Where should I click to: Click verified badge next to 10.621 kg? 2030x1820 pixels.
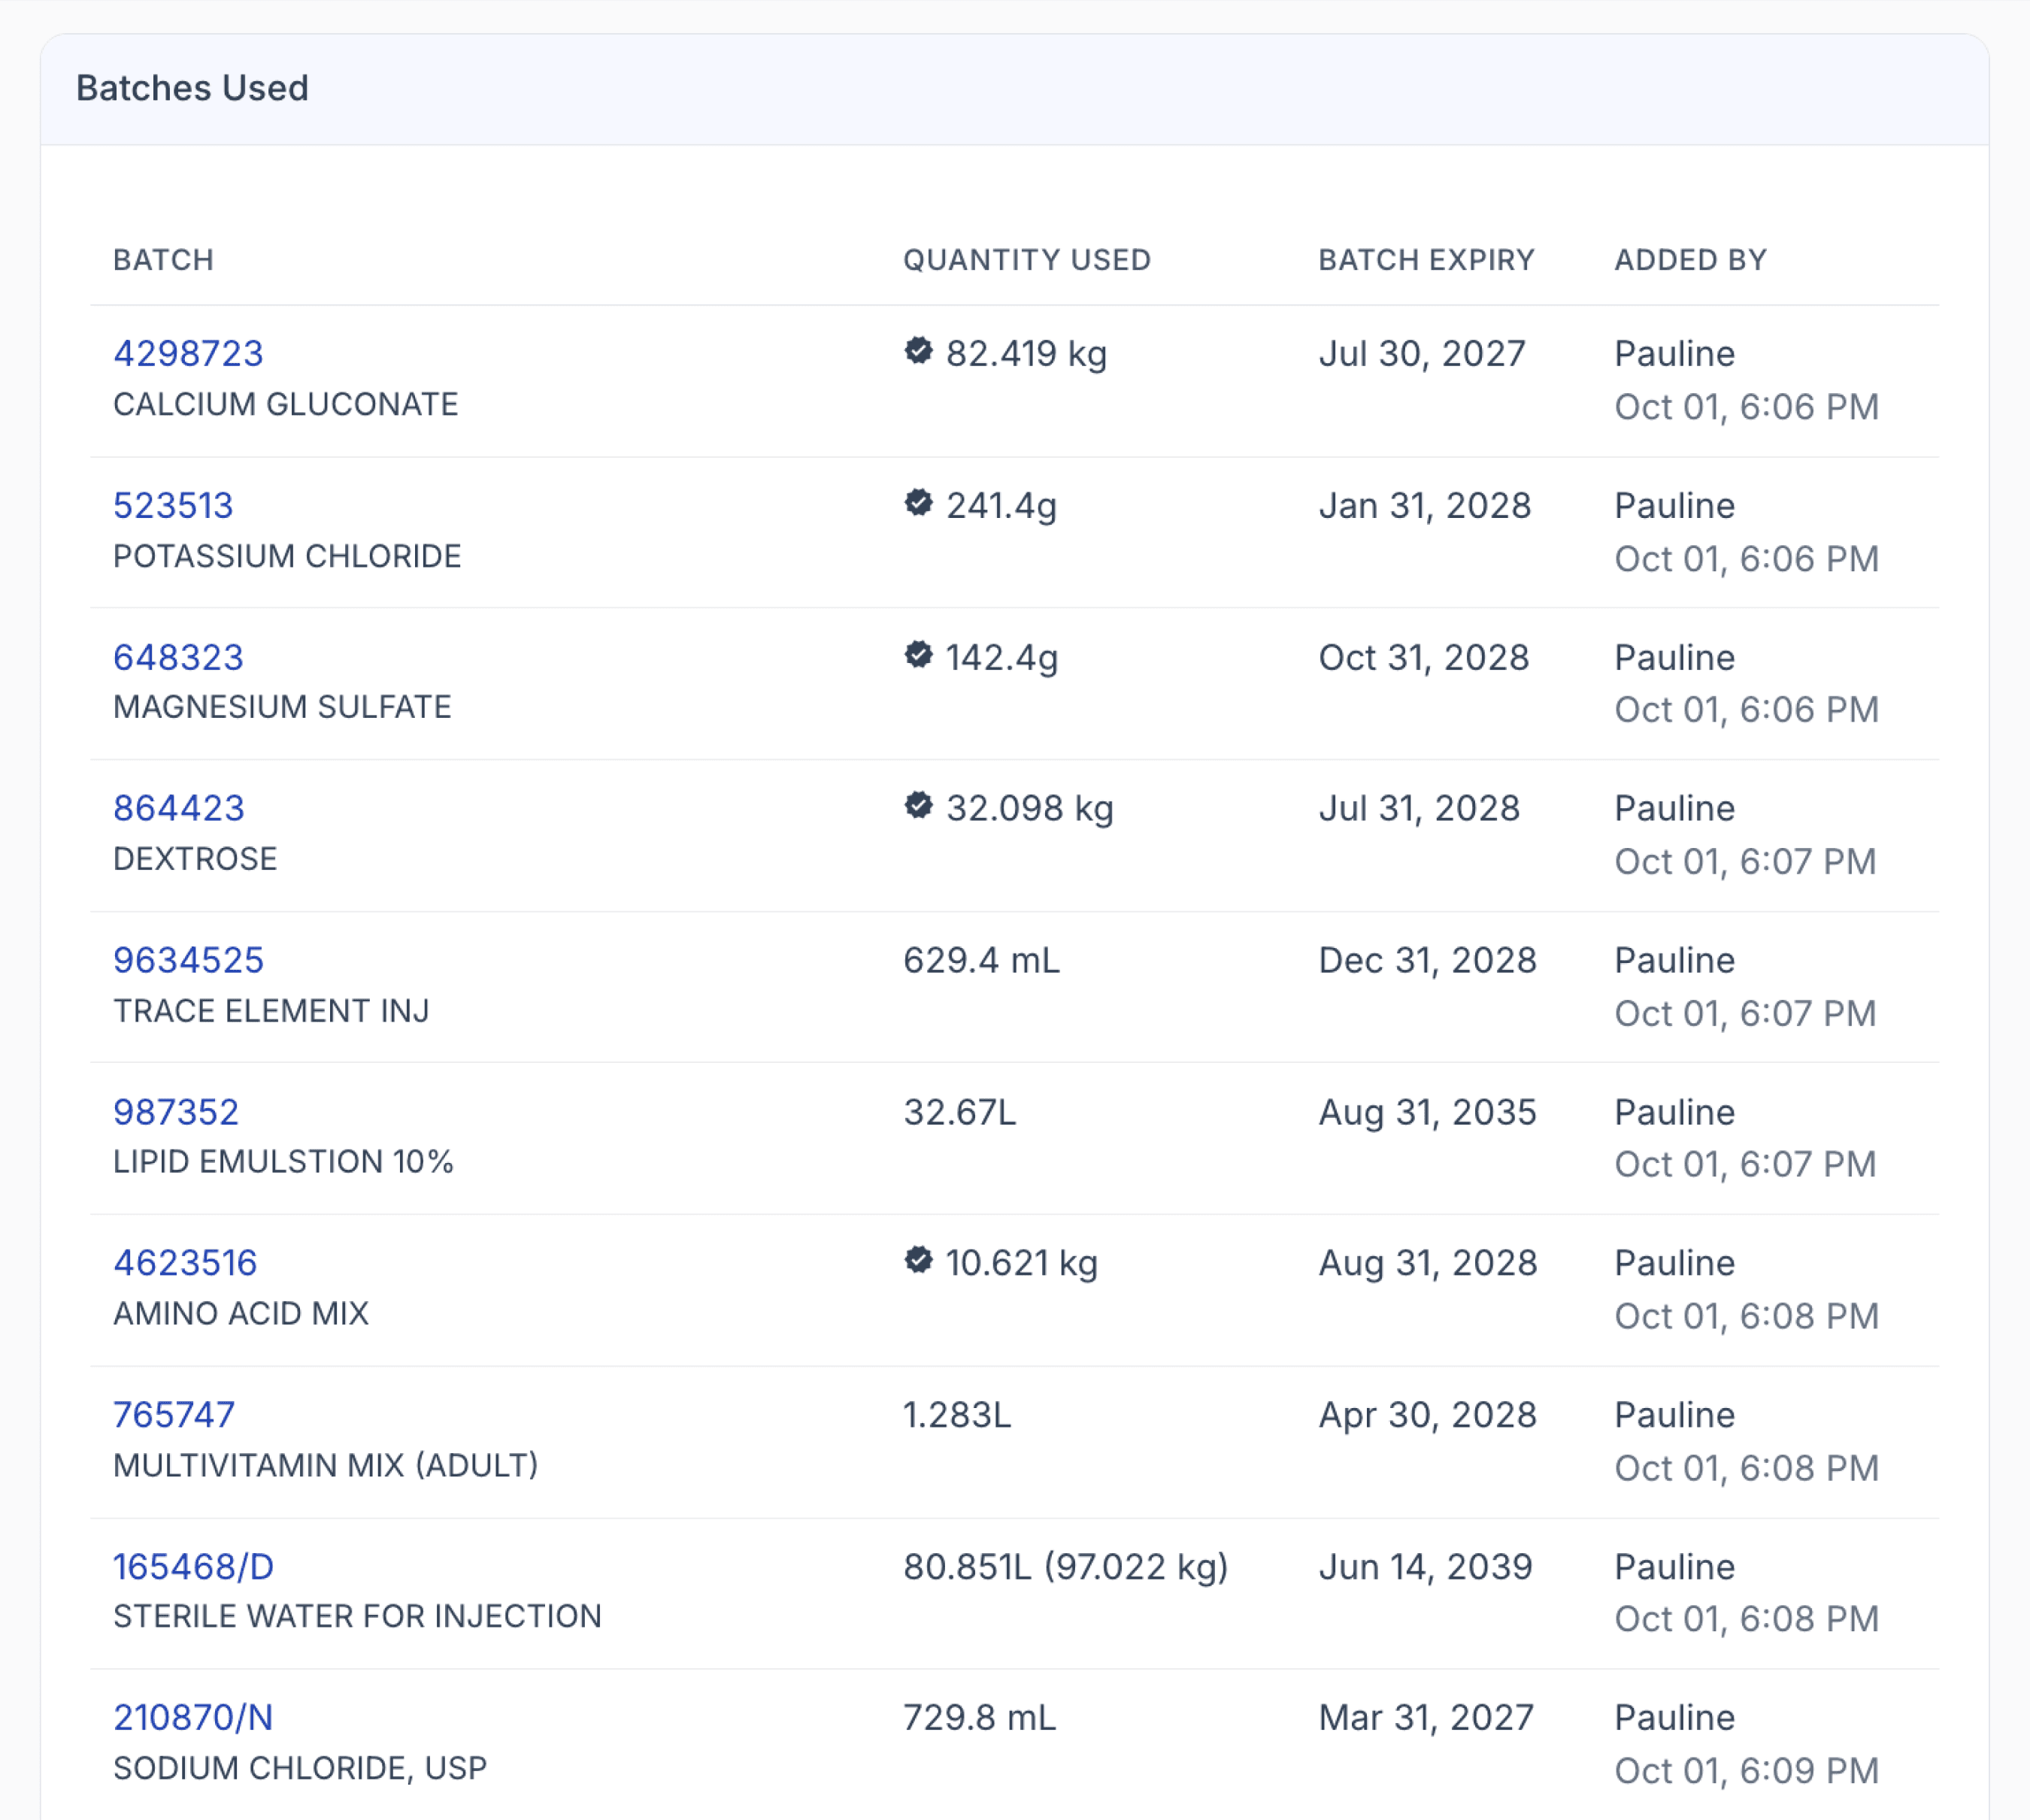918,1261
